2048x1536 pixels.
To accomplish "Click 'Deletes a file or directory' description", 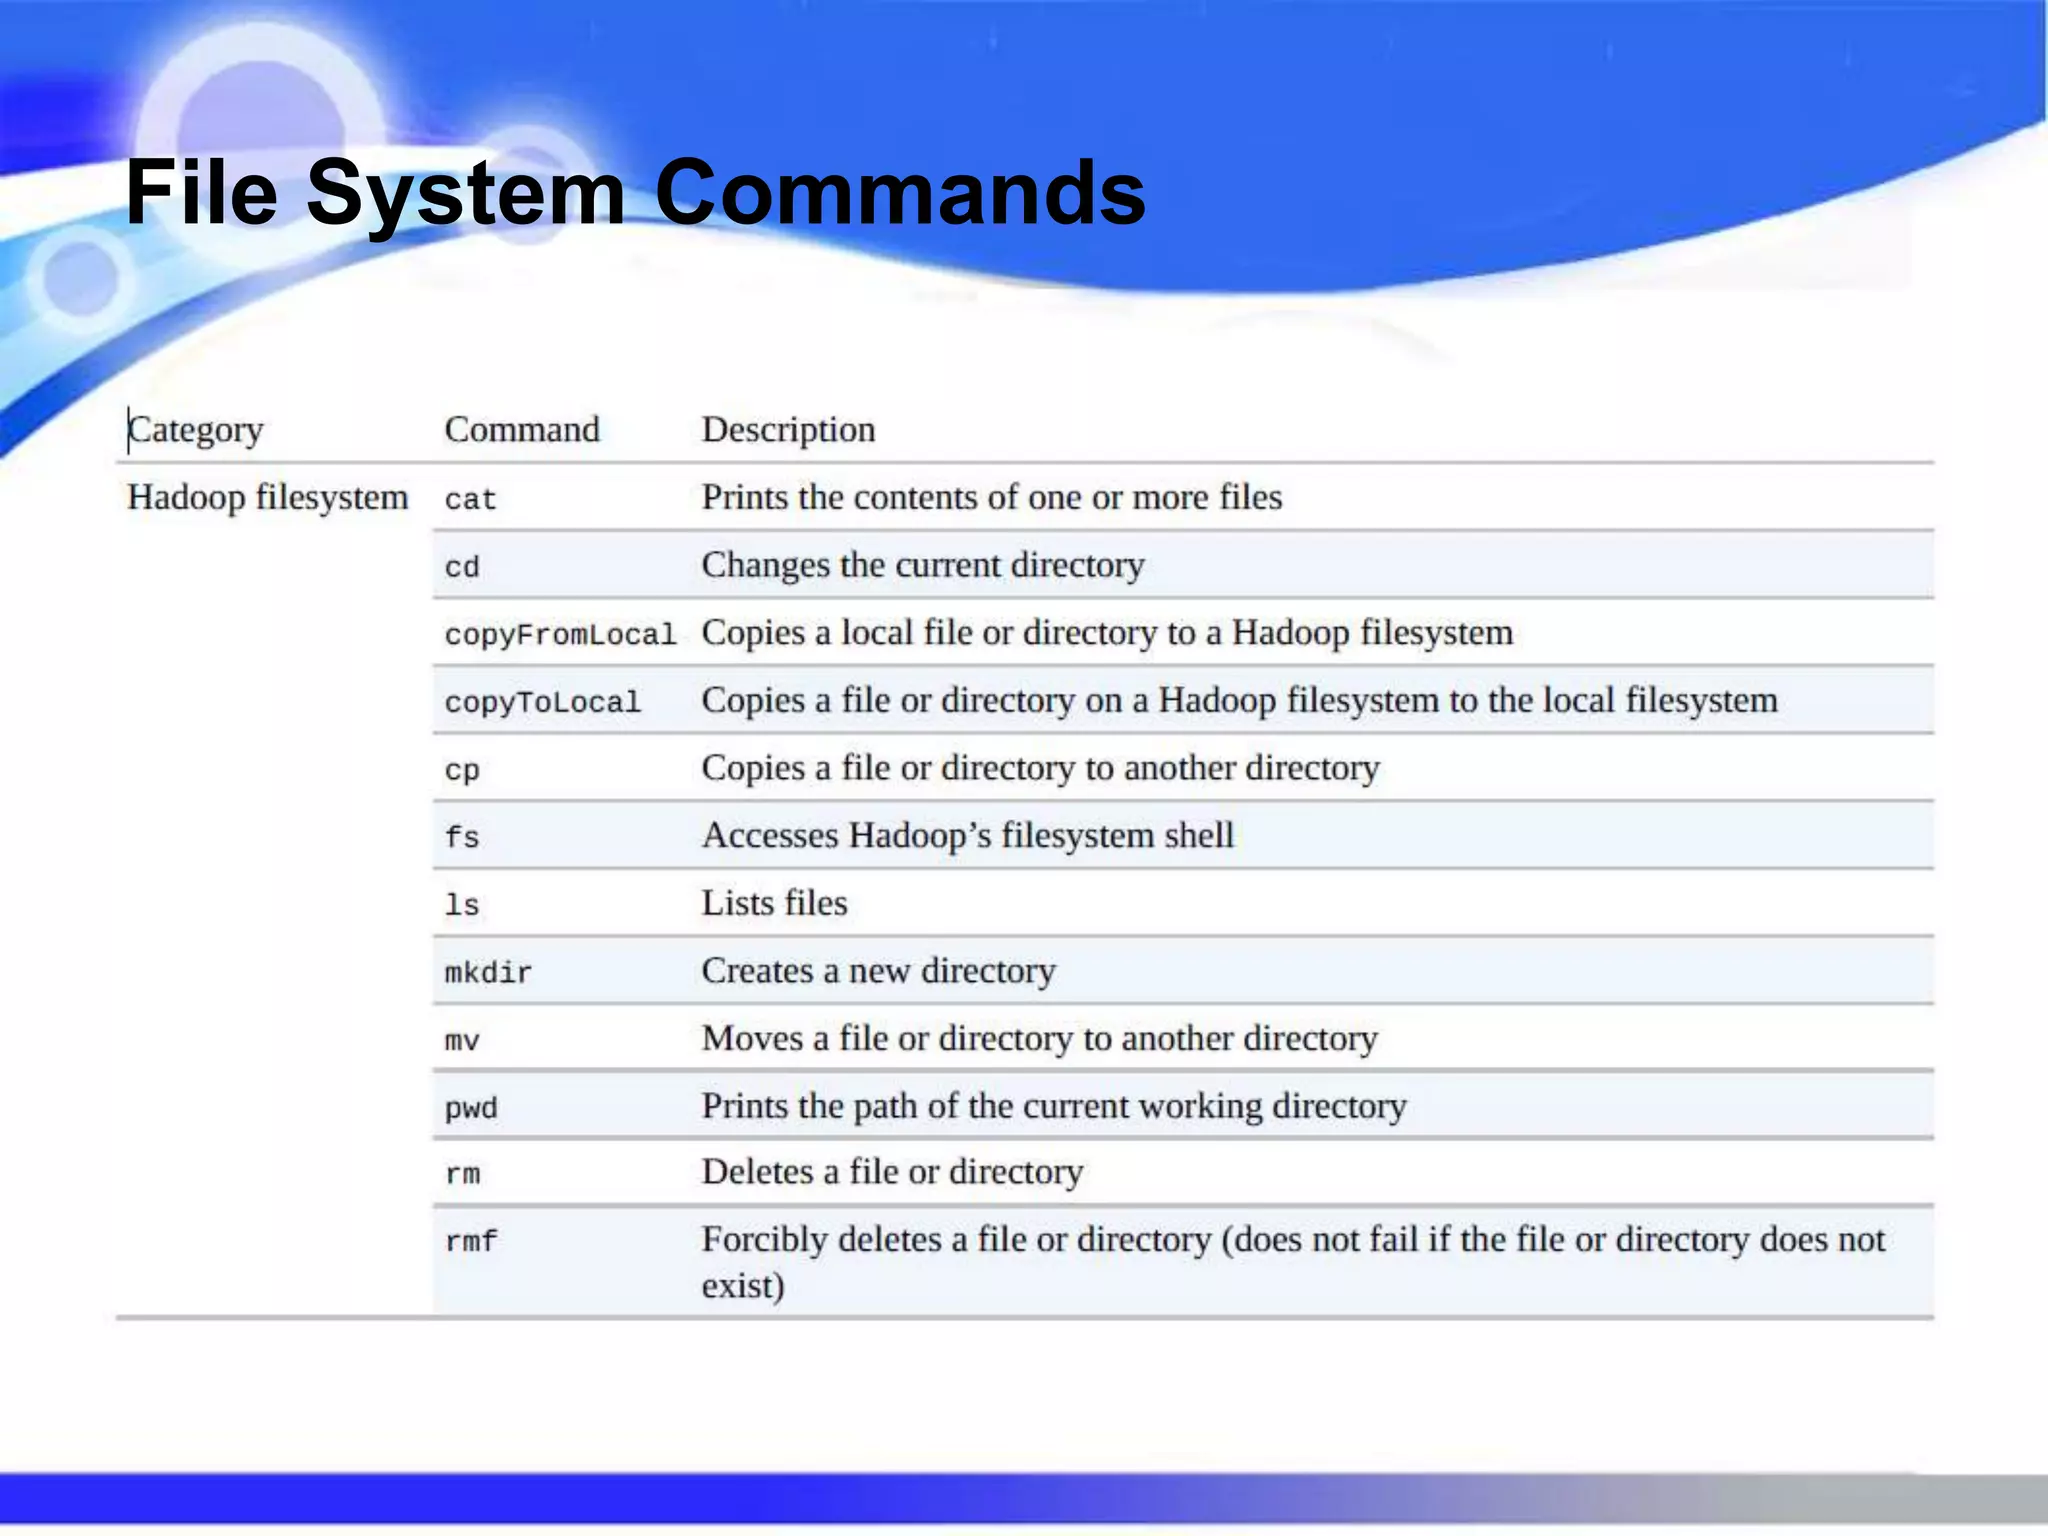I will 892,1172.
